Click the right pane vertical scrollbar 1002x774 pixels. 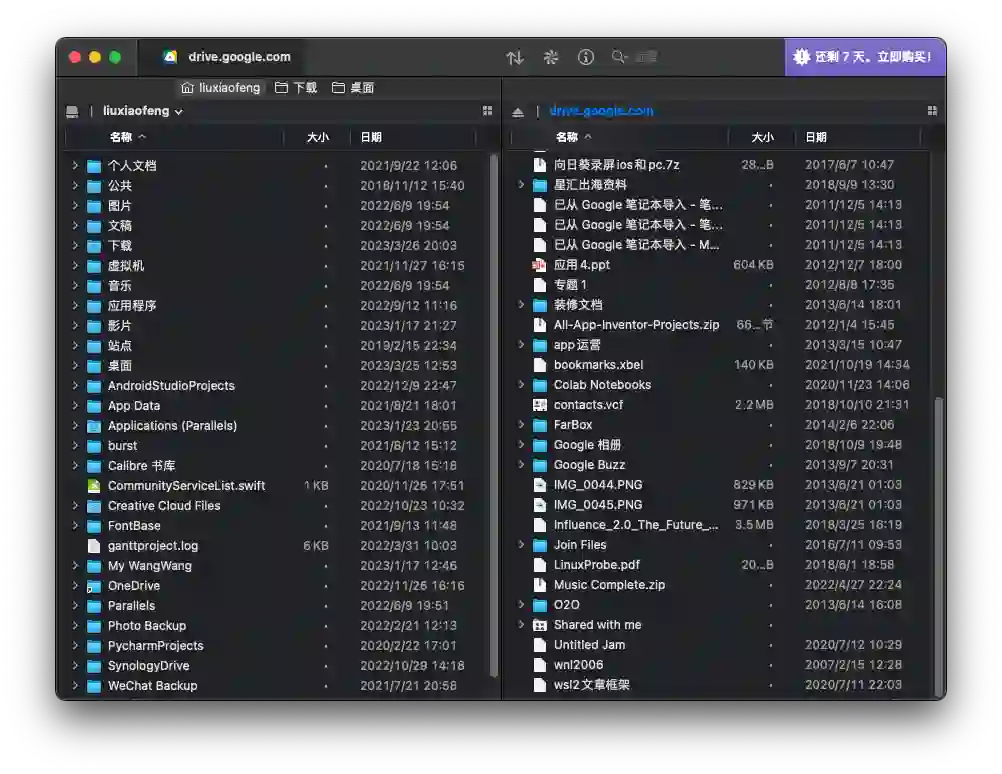coord(939,546)
